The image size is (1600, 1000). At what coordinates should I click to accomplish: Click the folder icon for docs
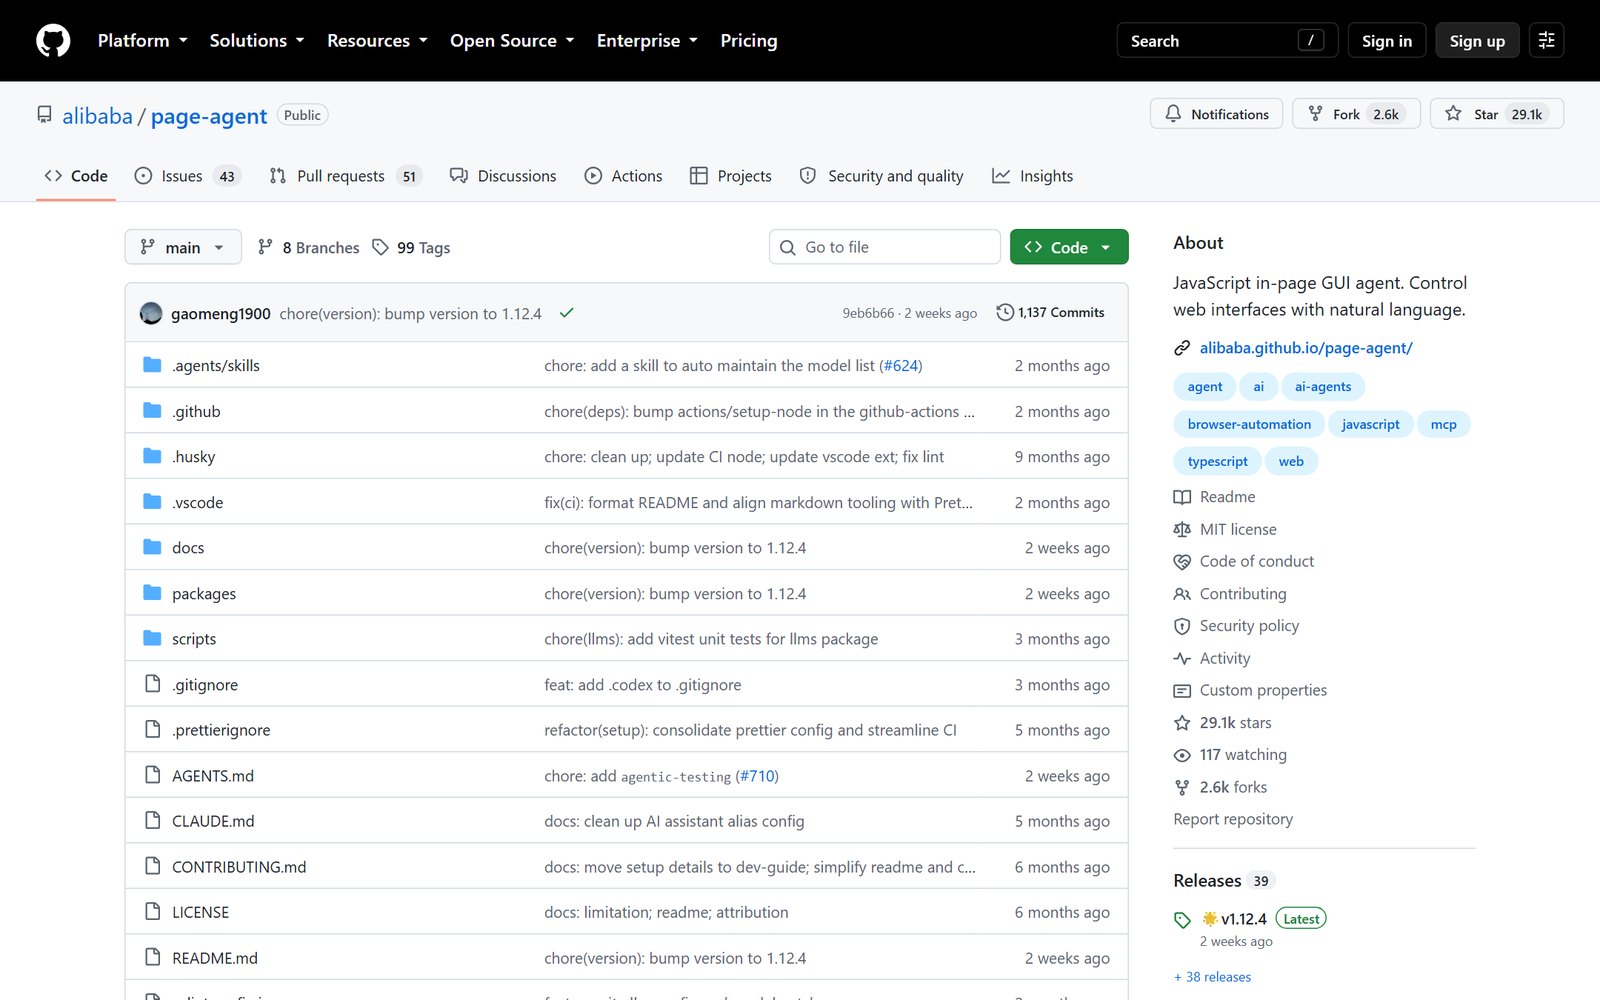(x=152, y=547)
